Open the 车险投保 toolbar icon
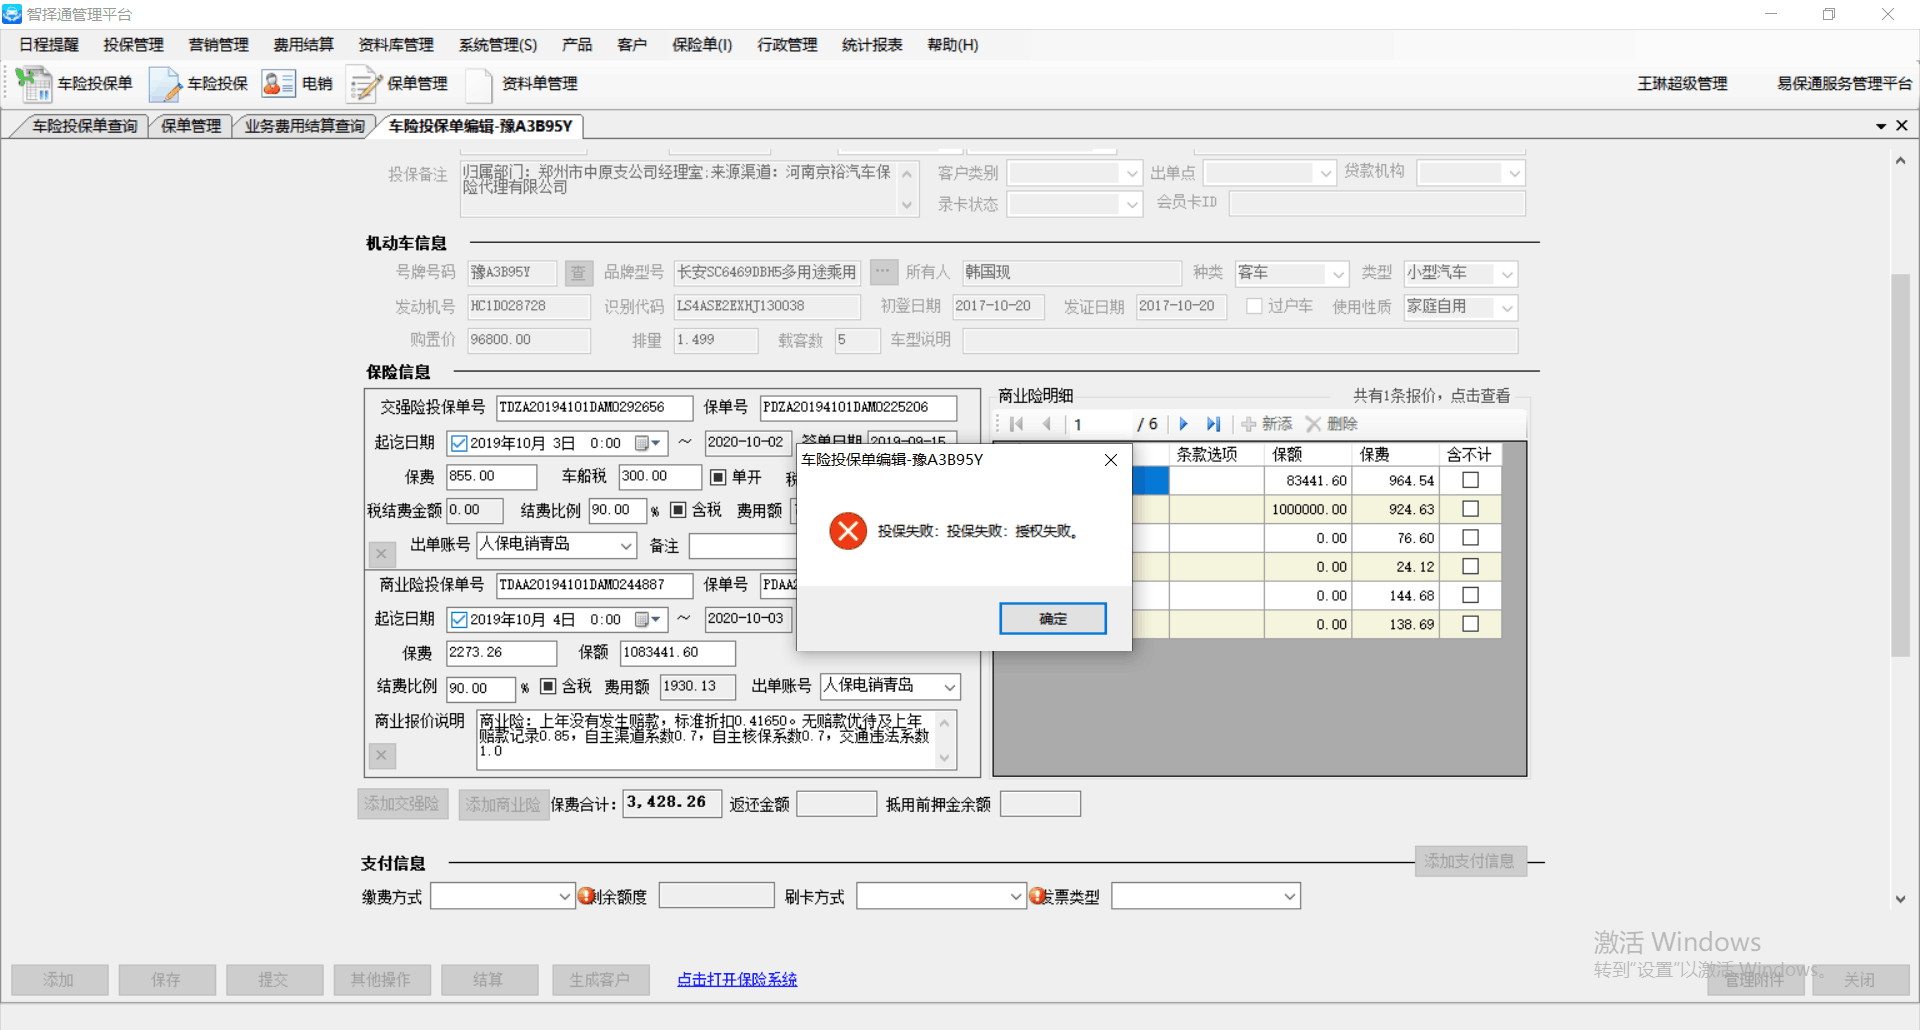The width and height of the screenshot is (1920, 1030). (x=164, y=84)
